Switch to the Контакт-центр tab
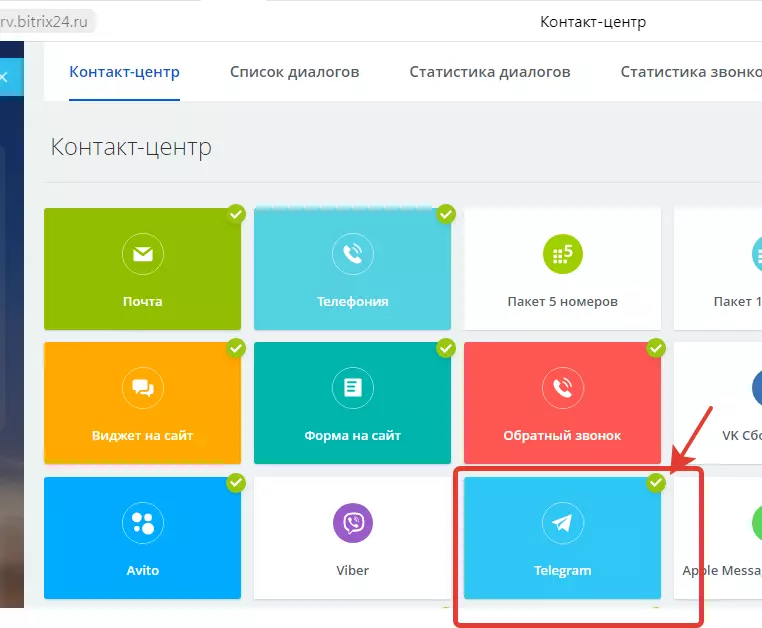The height and width of the screenshot is (628, 762). coord(124,72)
